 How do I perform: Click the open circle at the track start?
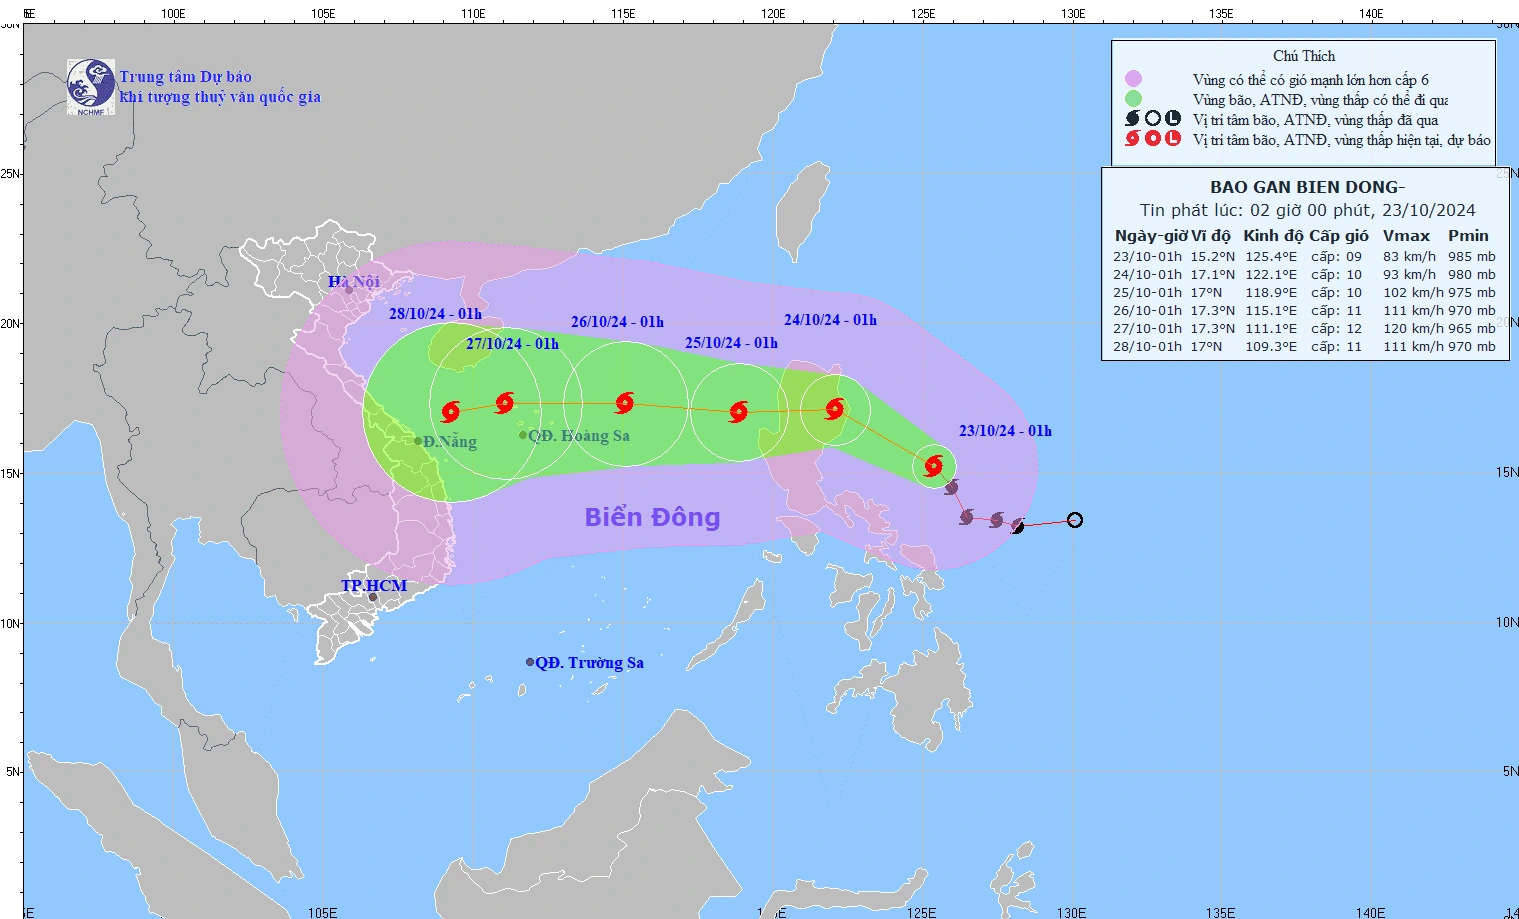coord(1075,520)
